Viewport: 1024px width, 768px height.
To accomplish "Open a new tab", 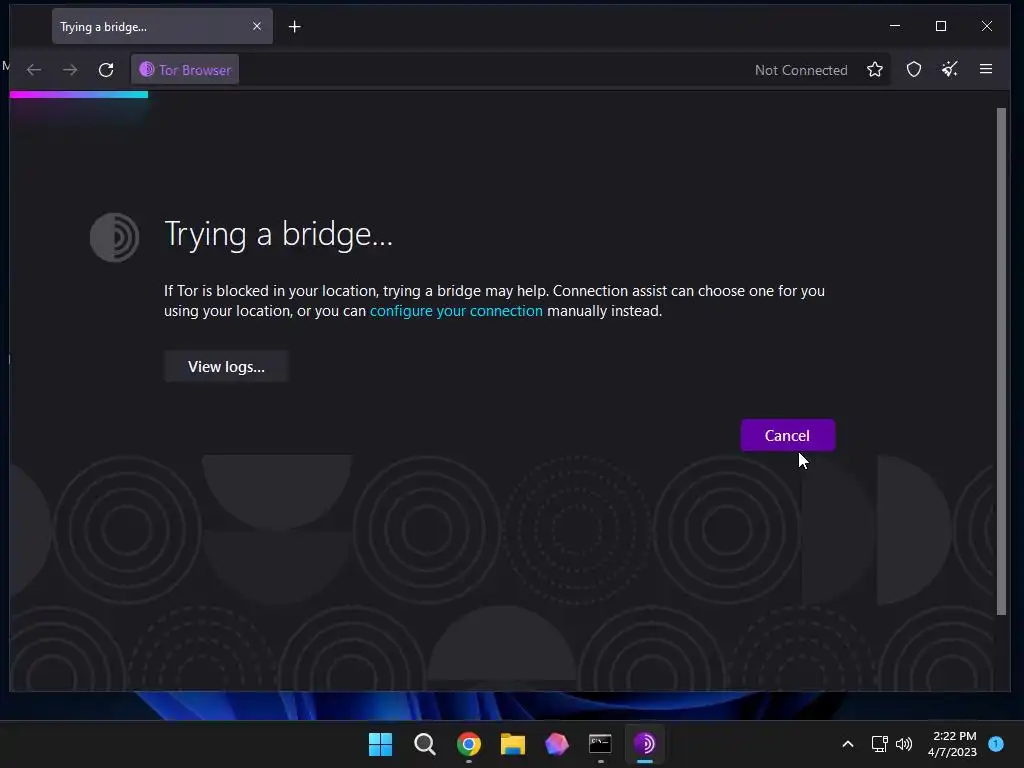I will coord(295,27).
